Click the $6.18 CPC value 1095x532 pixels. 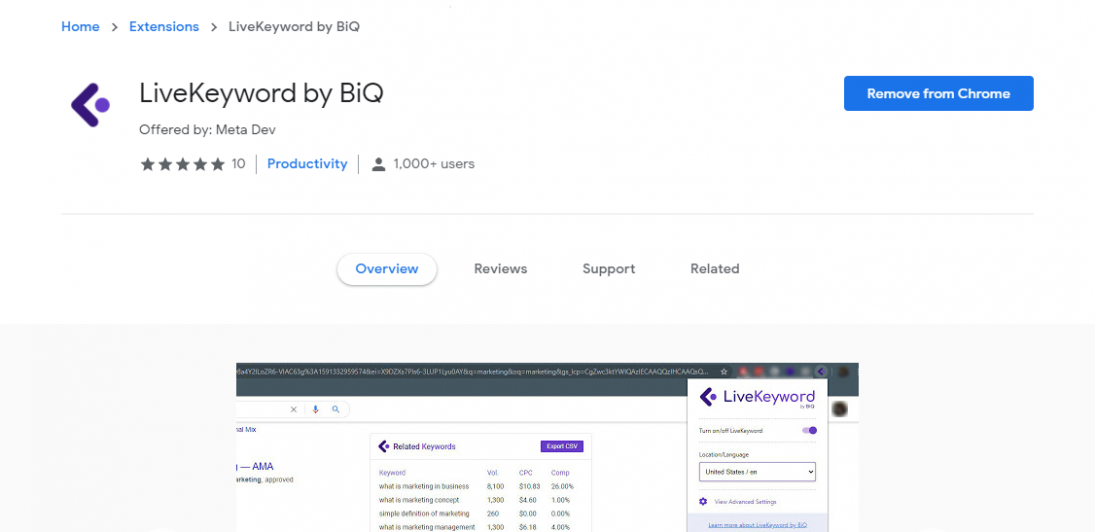click(x=527, y=528)
